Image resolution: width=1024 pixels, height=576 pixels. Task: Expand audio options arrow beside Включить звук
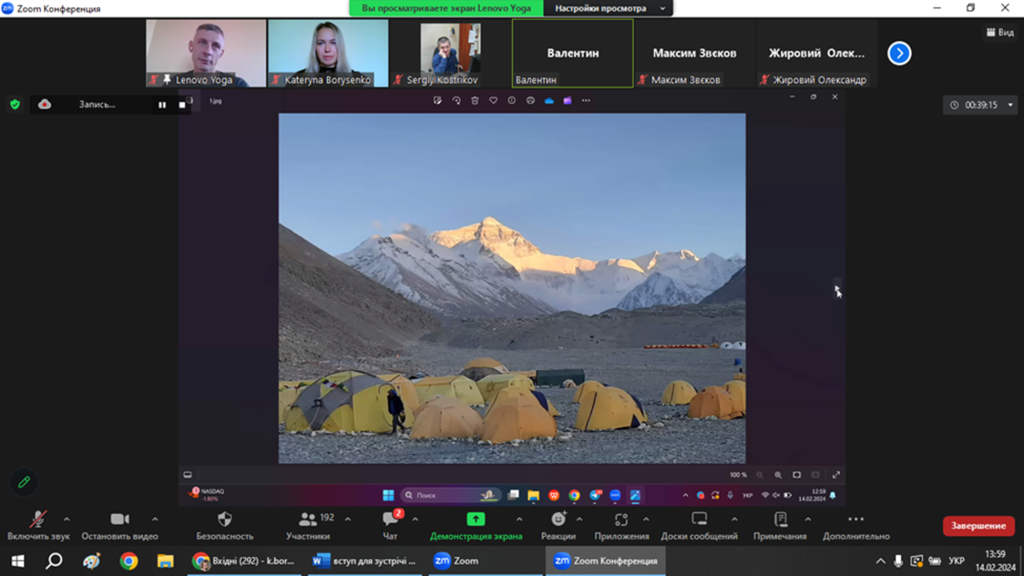[67, 519]
